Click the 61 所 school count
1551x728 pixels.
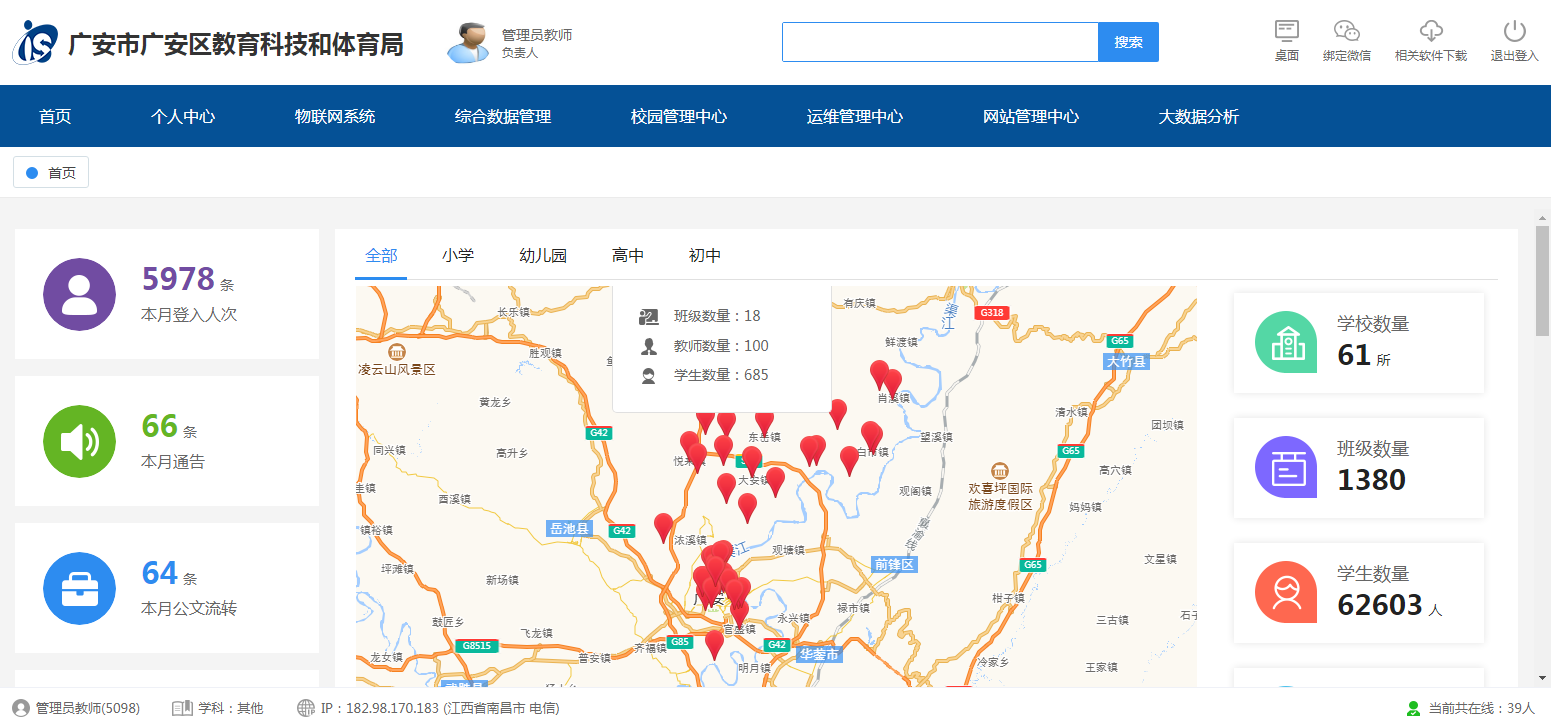[x=1363, y=355]
